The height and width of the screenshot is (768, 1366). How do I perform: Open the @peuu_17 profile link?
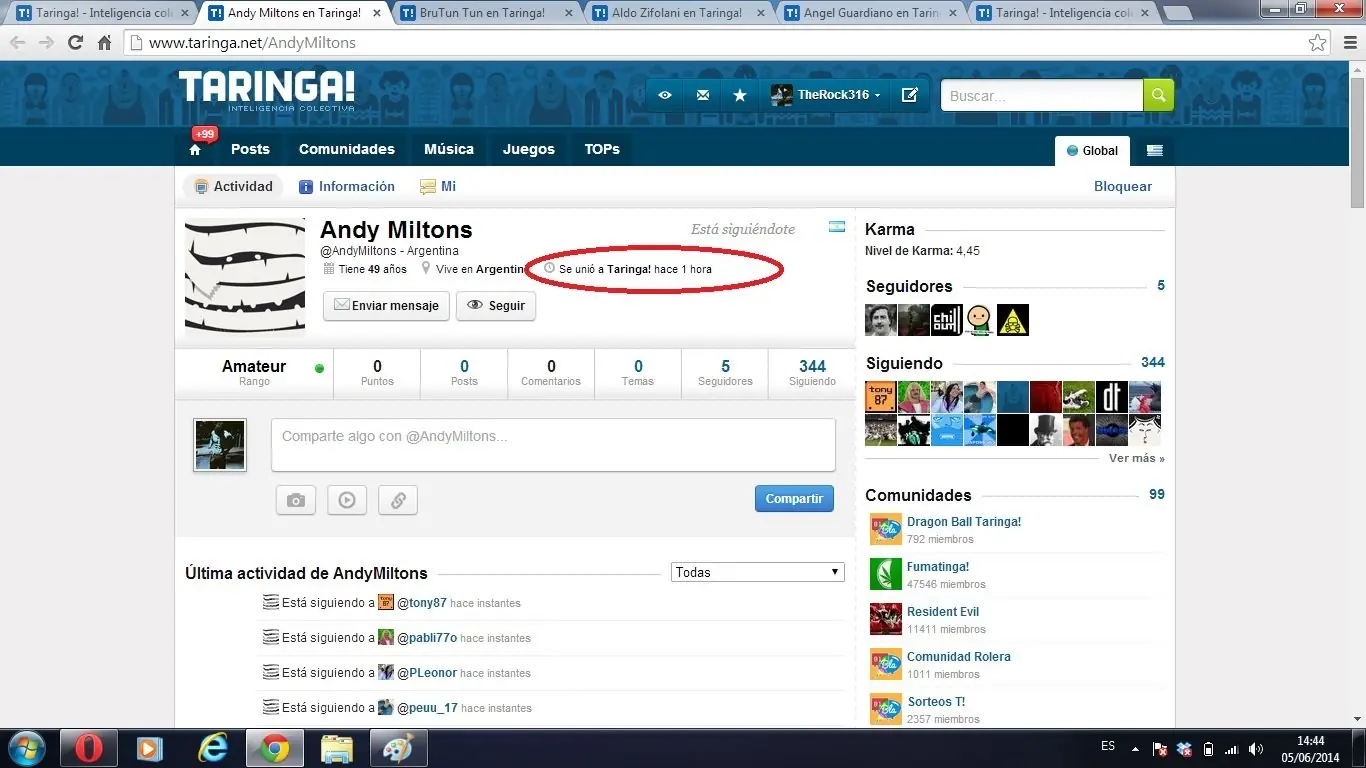[427, 708]
